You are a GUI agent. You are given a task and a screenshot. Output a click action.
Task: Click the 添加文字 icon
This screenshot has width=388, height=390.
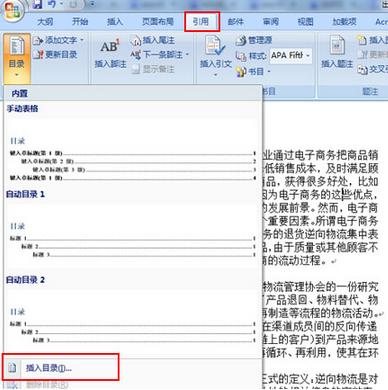38,41
